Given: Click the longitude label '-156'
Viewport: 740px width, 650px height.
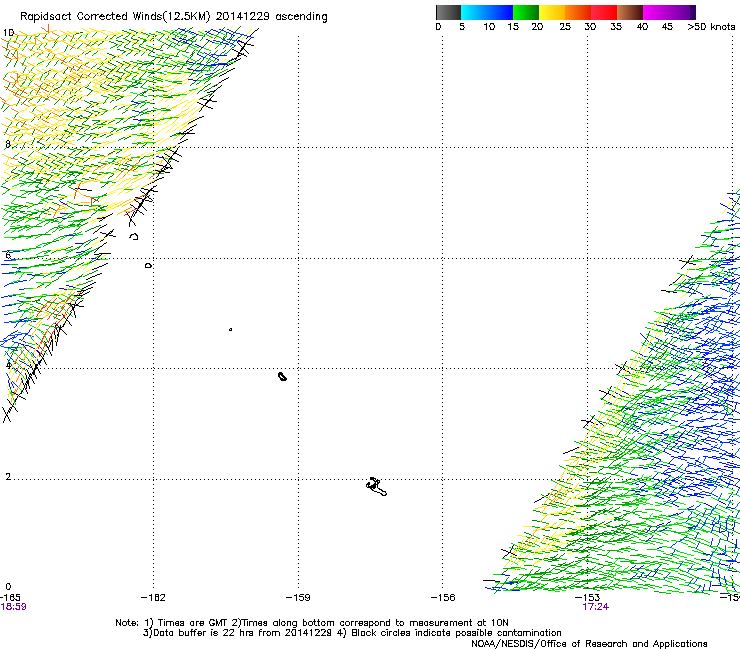Looking at the screenshot, I should [443, 598].
